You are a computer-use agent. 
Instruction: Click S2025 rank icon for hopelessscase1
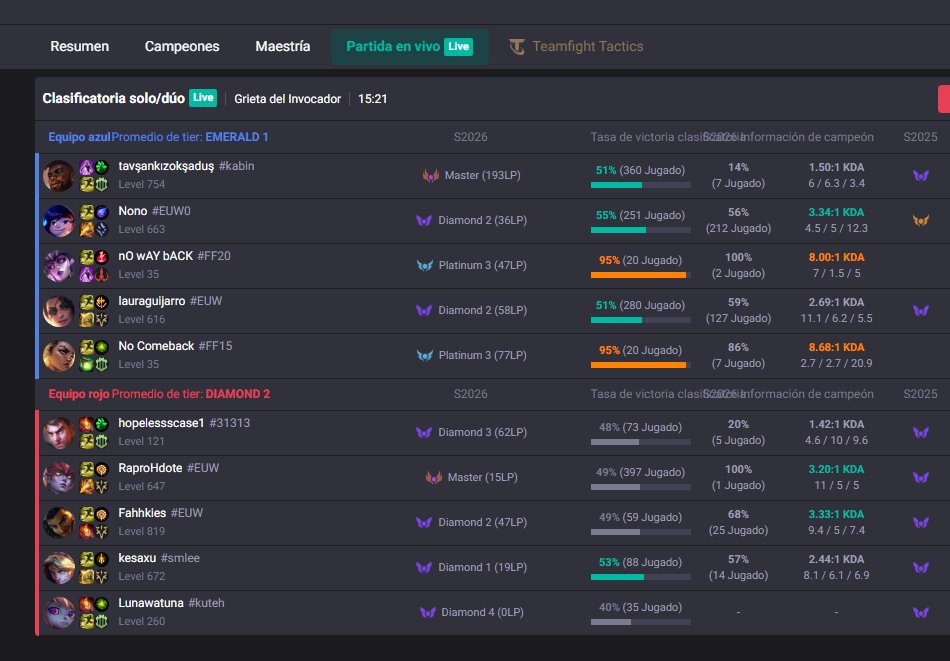pyautogui.click(x=921, y=433)
